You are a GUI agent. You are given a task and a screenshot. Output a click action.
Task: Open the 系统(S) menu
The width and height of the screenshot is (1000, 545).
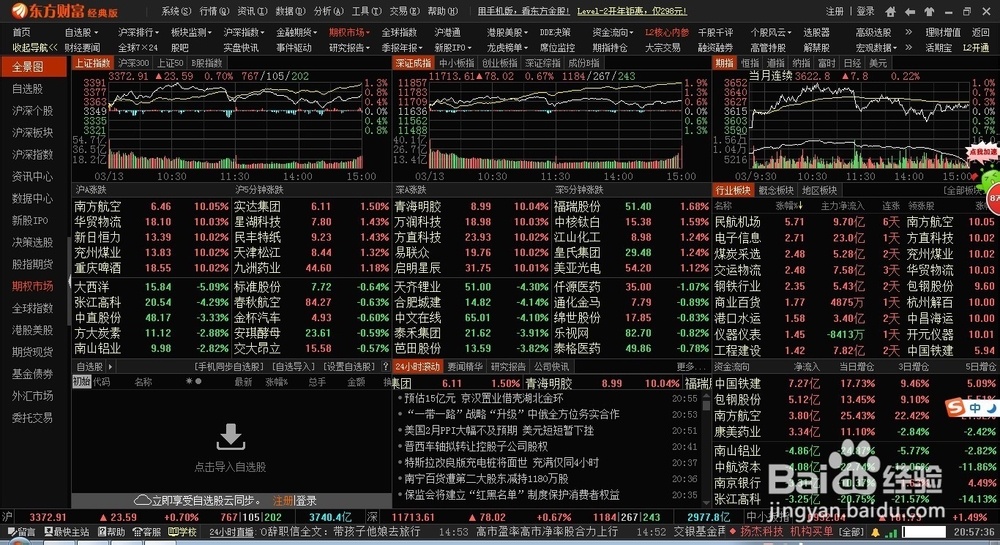[176, 11]
